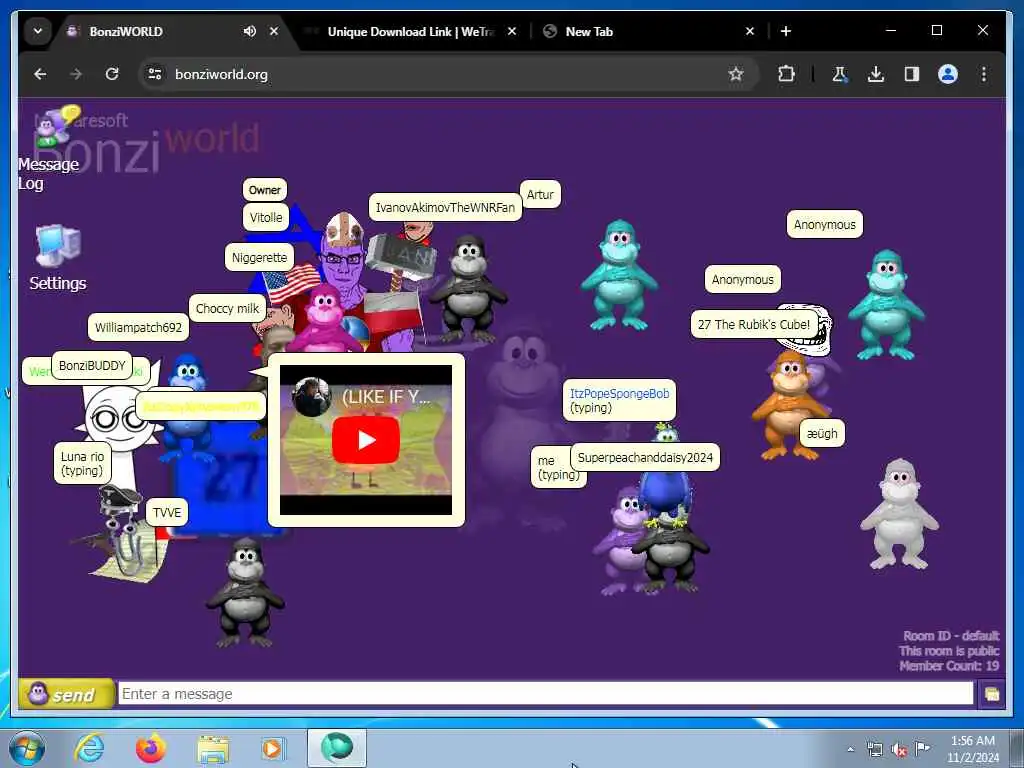The image size is (1024, 768).
Task: Expand the tab search dropdown arrow
Action: click(38, 31)
